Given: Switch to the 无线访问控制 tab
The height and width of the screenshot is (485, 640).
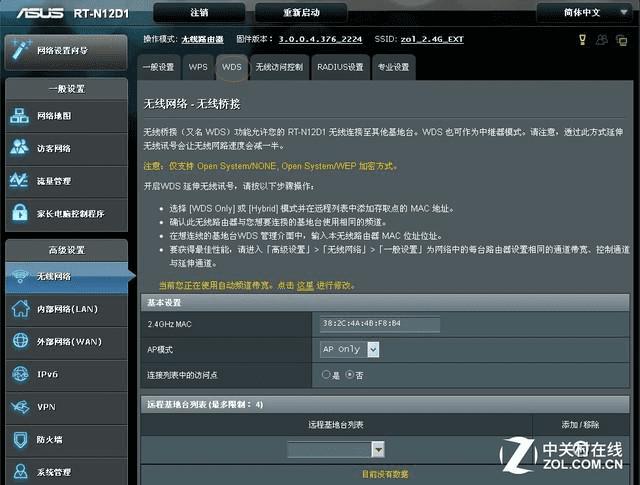Looking at the screenshot, I should [280, 67].
